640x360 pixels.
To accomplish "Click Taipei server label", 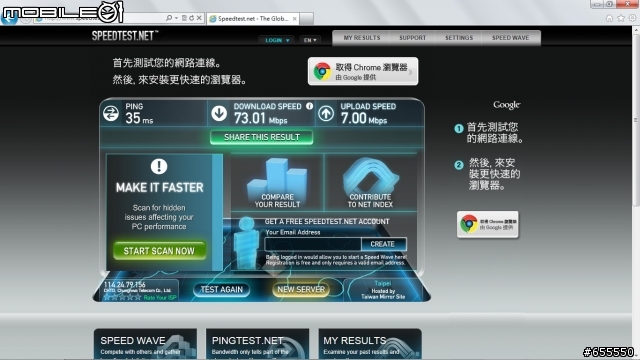I will click(382, 283).
